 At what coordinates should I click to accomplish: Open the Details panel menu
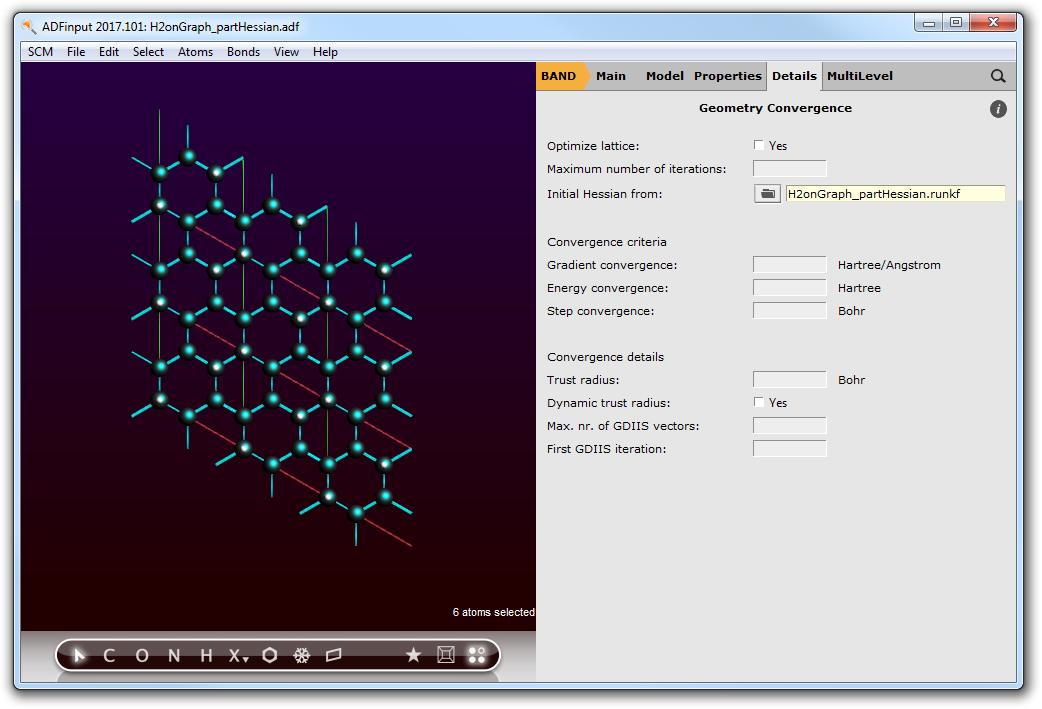[794, 76]
